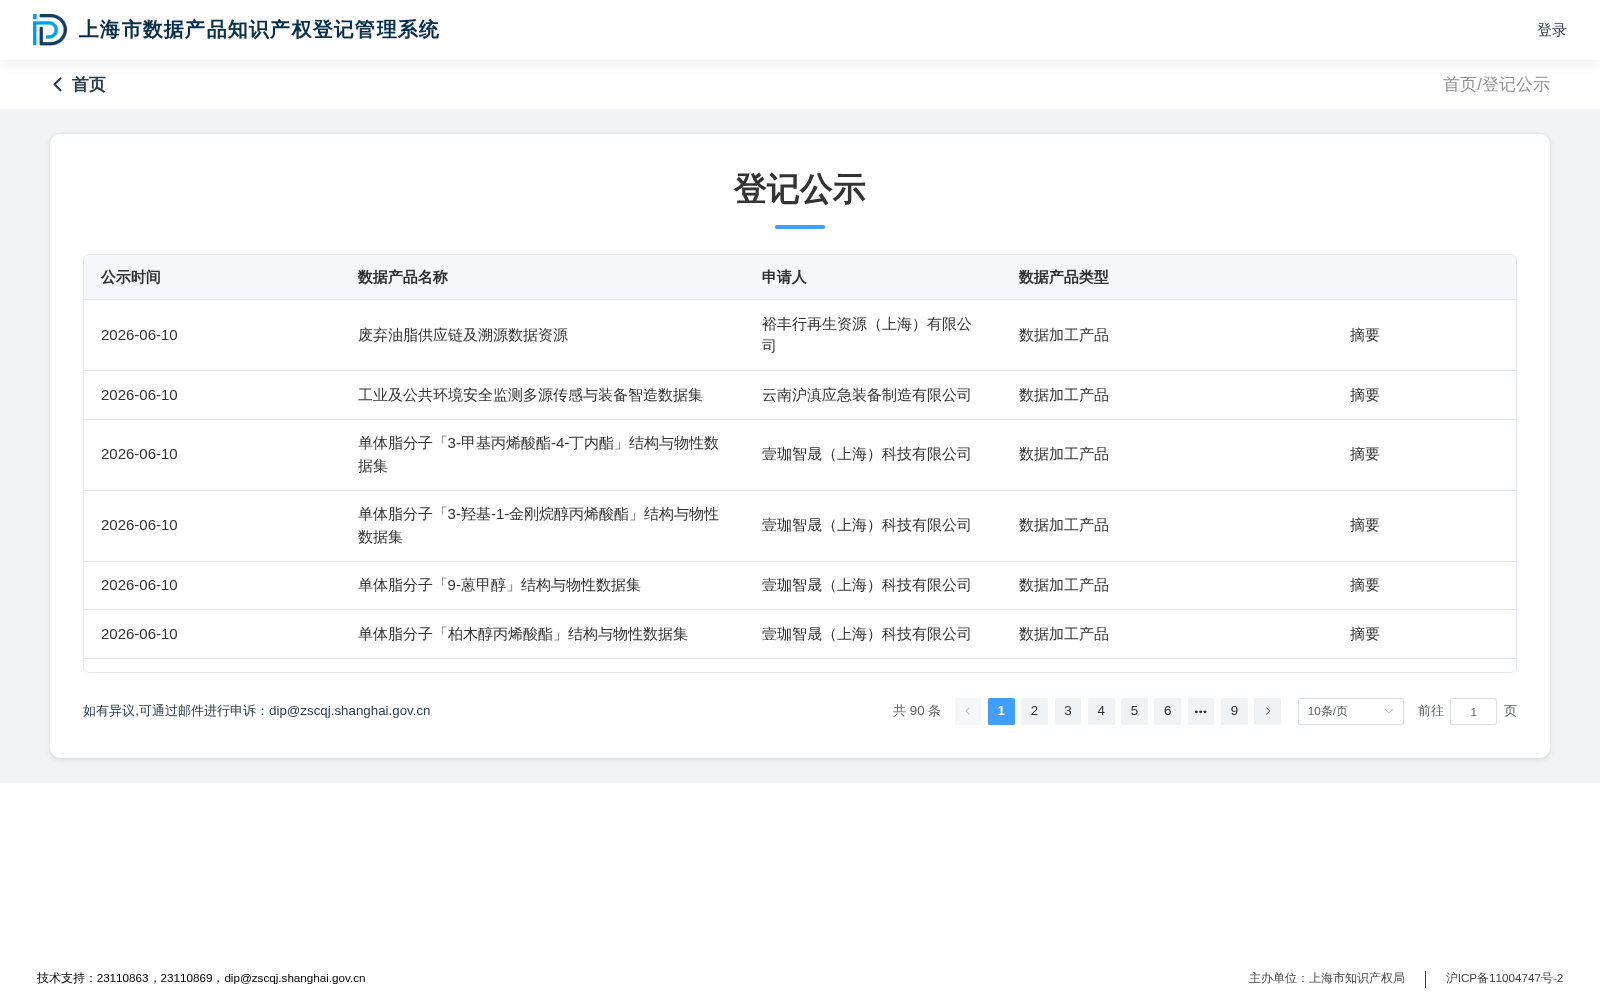Select page 4 in pagination
The height and width of the screenshot is (1000, 1600).
[1101, 711]
